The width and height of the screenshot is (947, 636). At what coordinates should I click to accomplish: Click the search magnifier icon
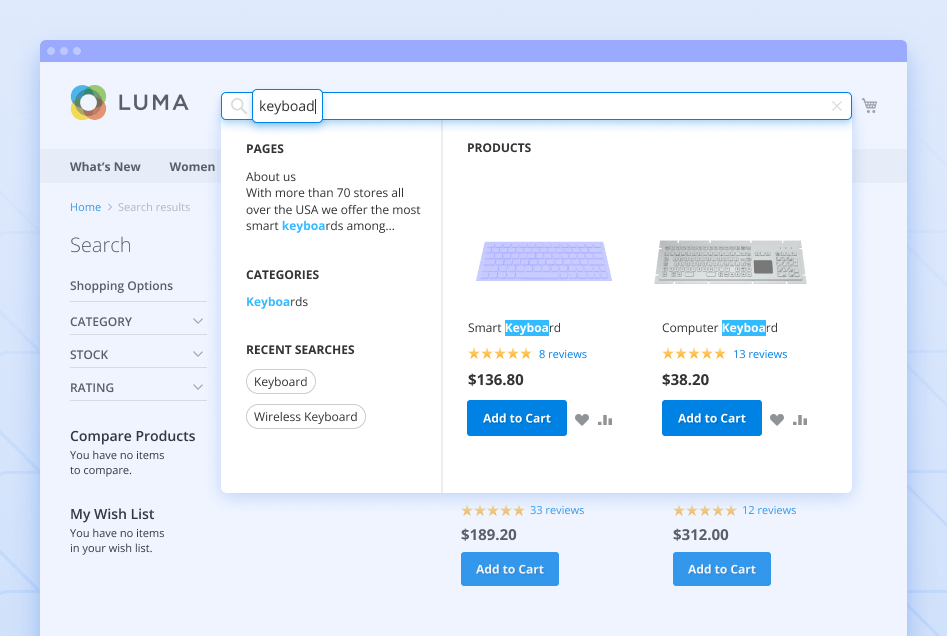pos(237,105)
